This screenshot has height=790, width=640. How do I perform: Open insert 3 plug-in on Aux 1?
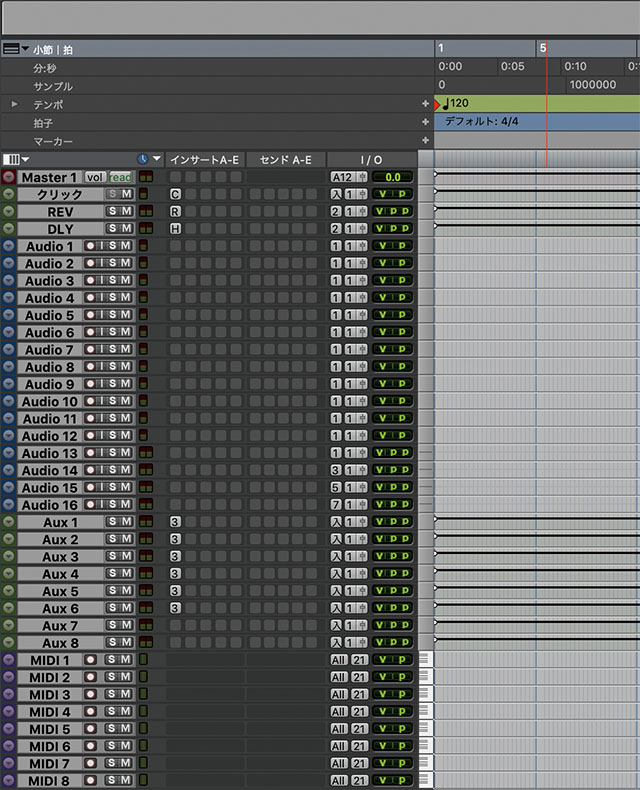tap(175, 522)
